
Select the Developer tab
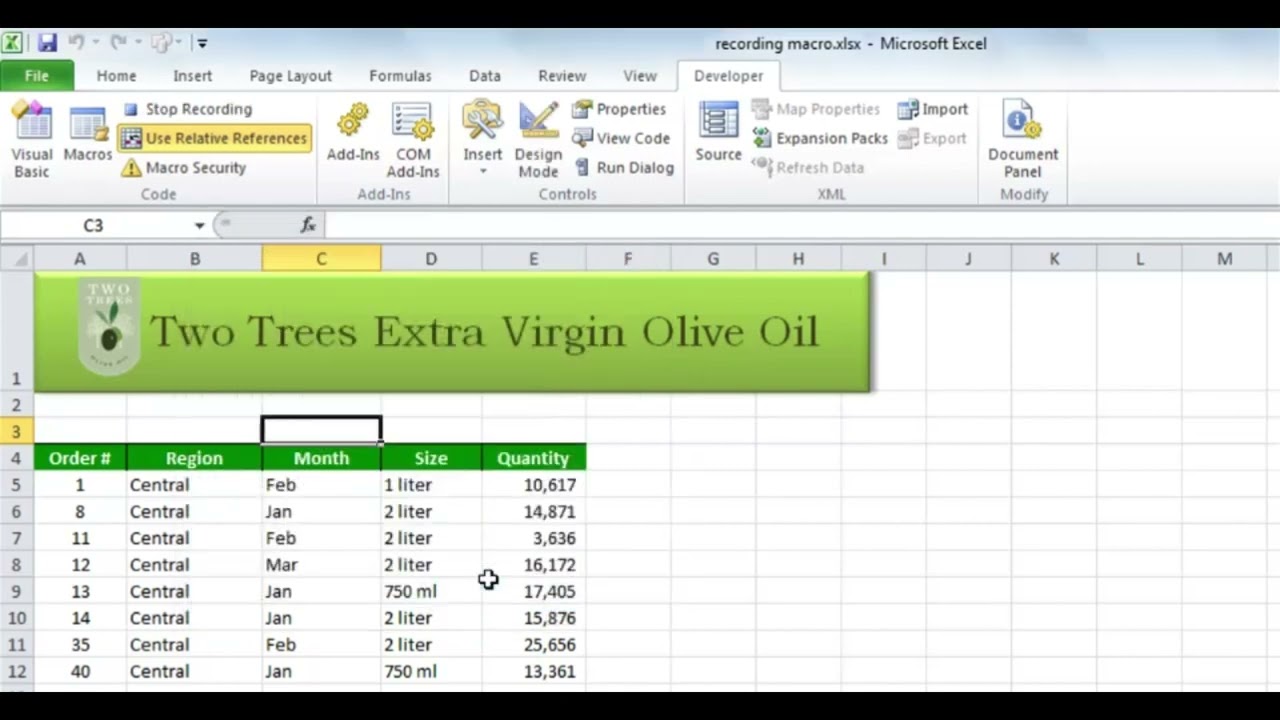pyautogui.click(x=728, y=76)
